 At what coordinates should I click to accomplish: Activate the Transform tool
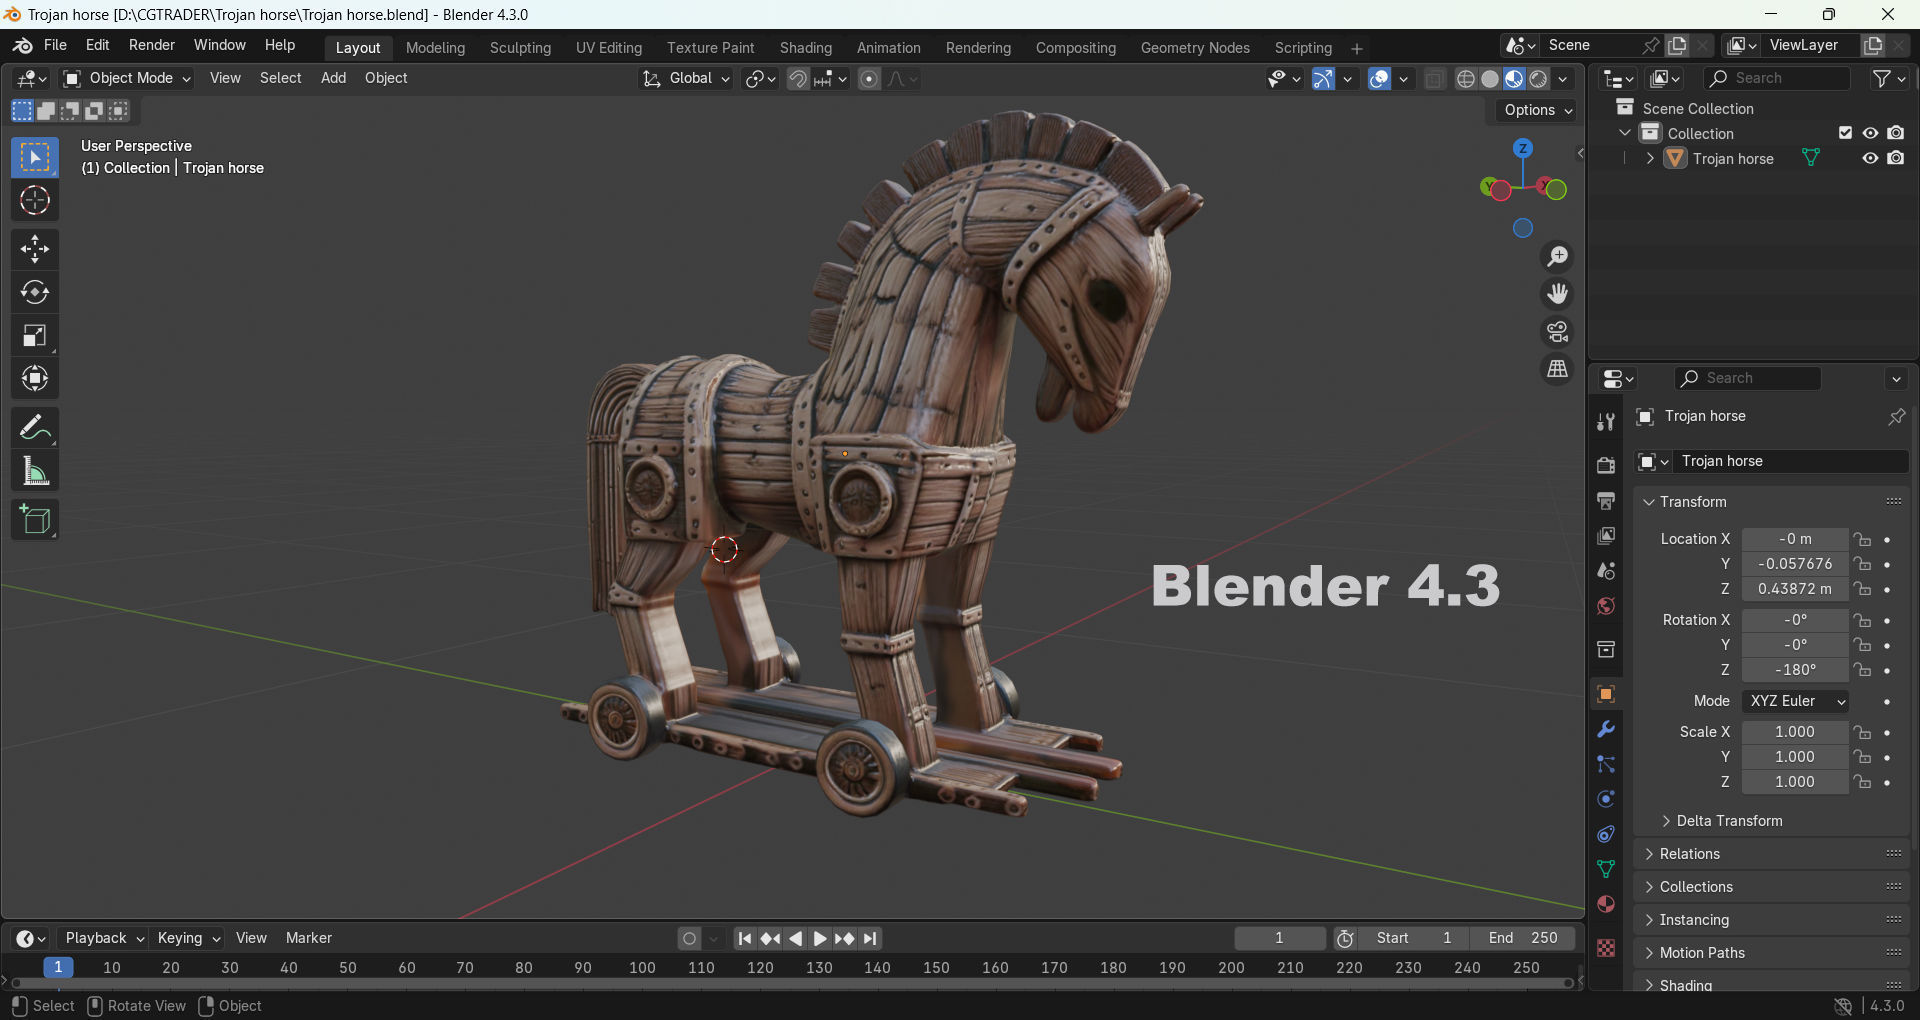35,378
